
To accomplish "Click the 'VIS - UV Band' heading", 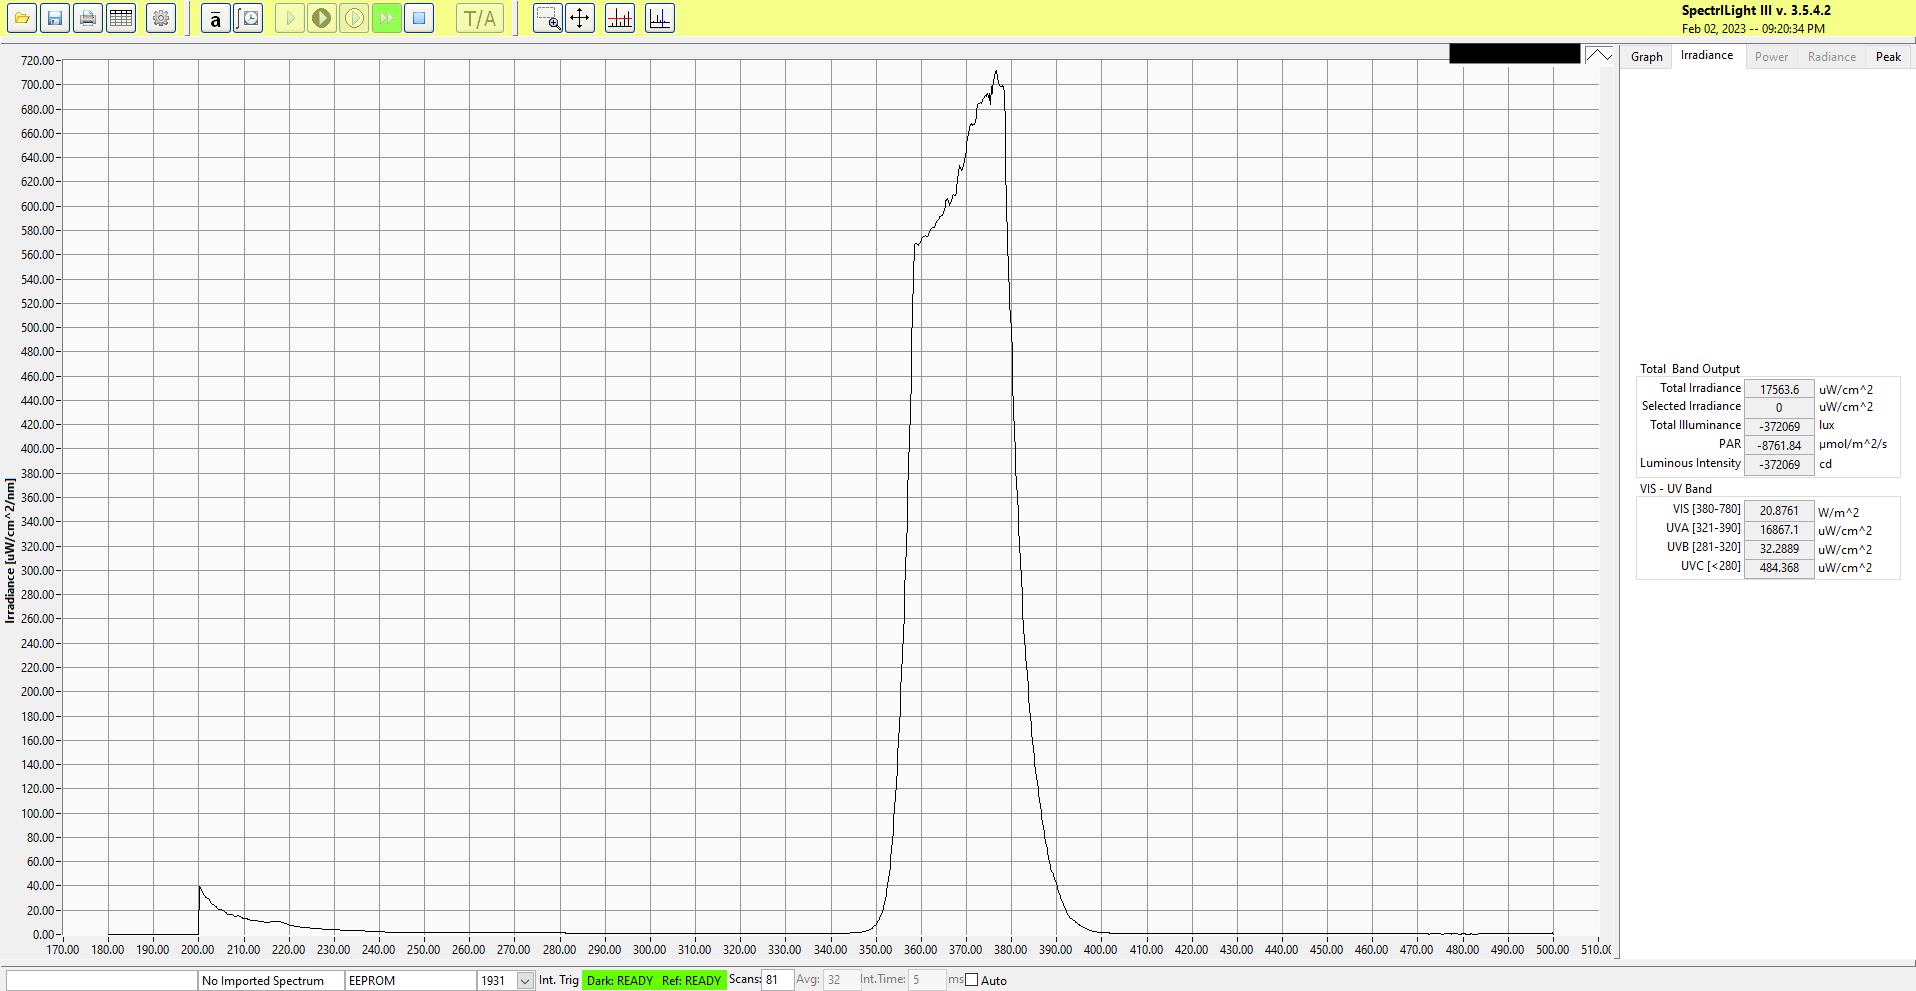I will (x=1676, y=489).
